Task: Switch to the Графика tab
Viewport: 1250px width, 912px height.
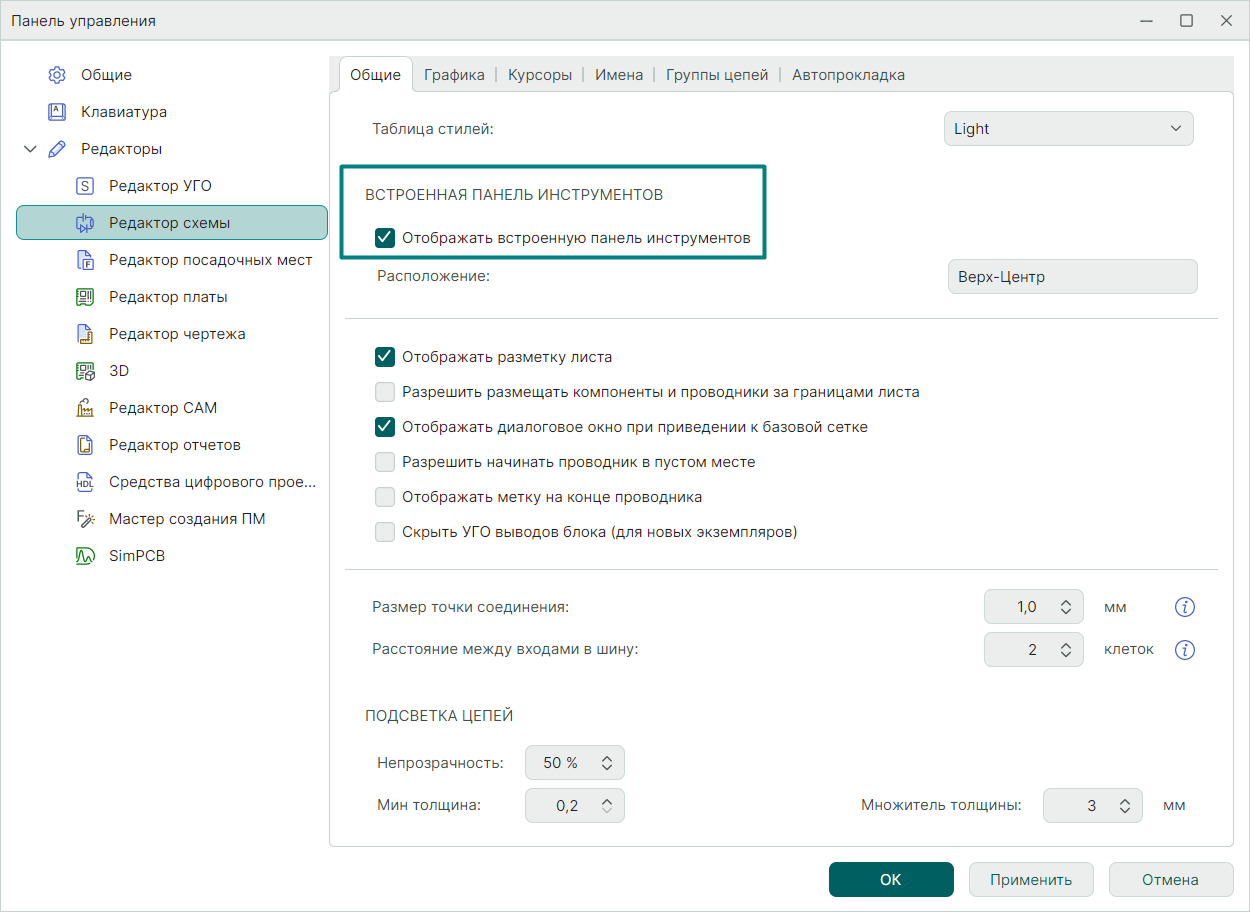Action: coord(454,75)
